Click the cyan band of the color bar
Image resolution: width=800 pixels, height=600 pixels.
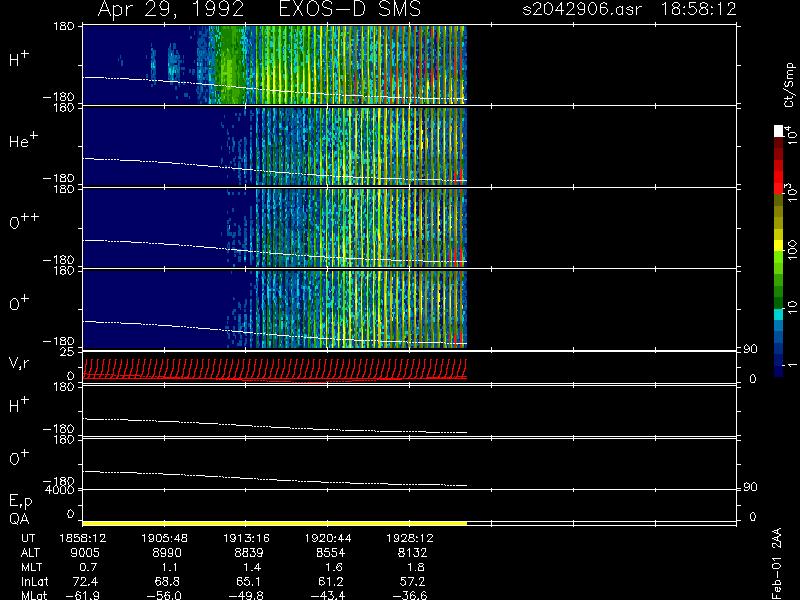pyautogui.click(x=779, y=314)
